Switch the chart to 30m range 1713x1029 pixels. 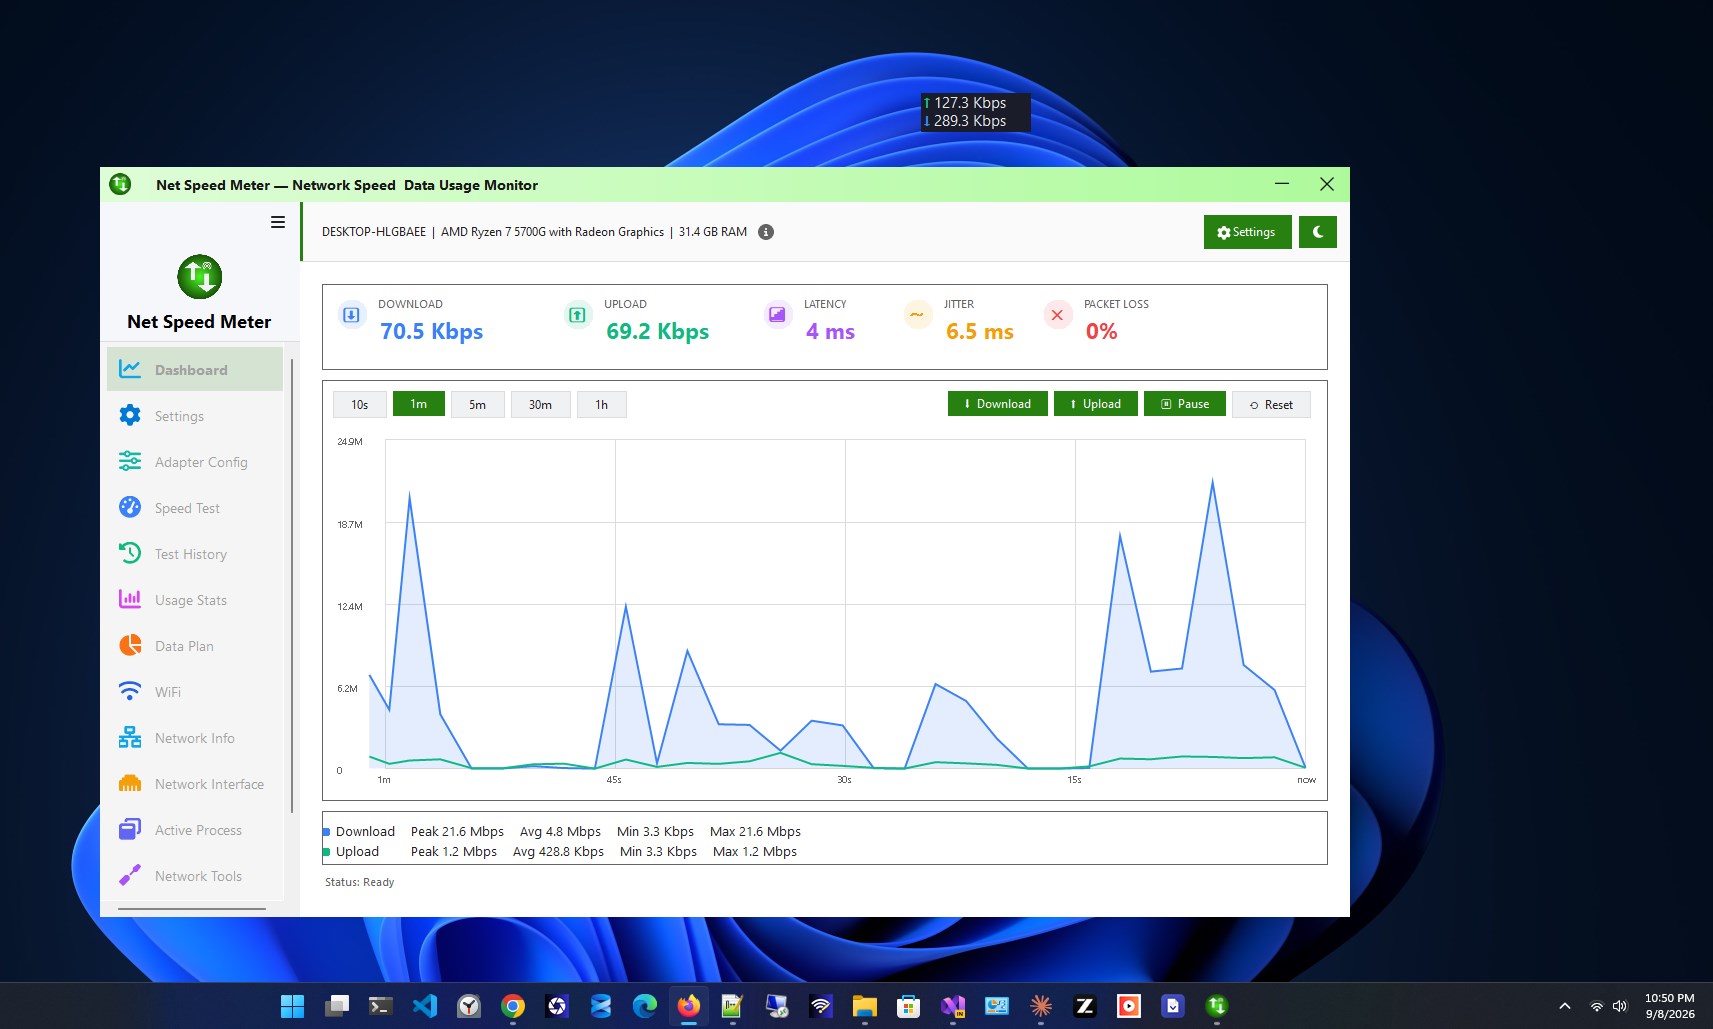click(541, 405)
